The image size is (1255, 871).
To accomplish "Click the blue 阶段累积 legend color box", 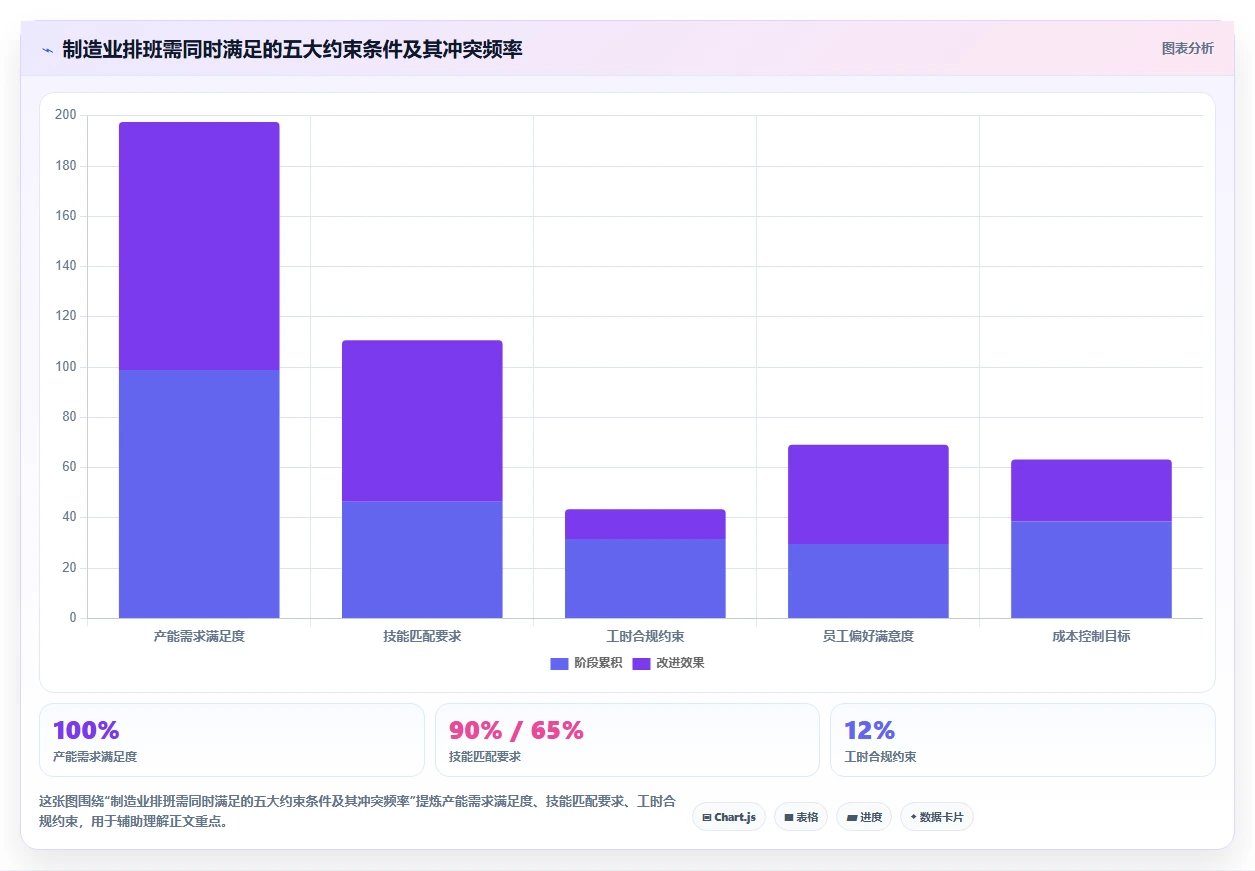I will point(559,663).
